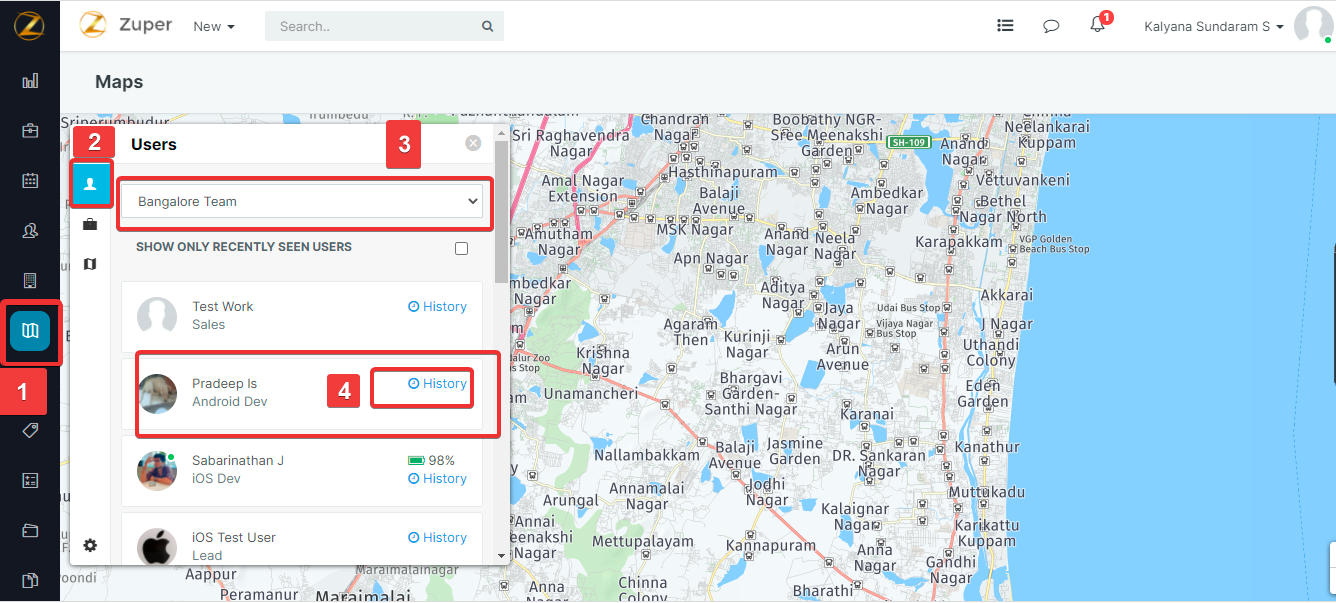Viewport: 1336px width, 603px height.
Task: Toggle Show Only Recently Seen Users checkbox
Action: (461, 248)
